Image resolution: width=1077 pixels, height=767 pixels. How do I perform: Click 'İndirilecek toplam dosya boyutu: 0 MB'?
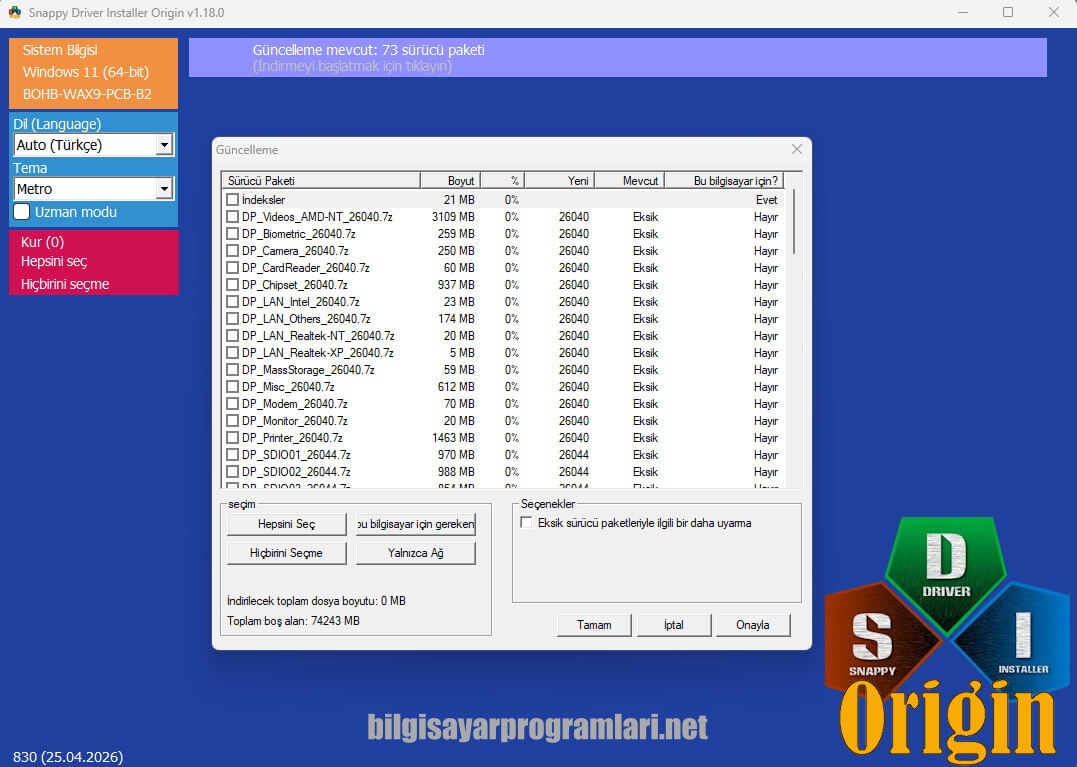pyautogui.click(x=317, y=601)
